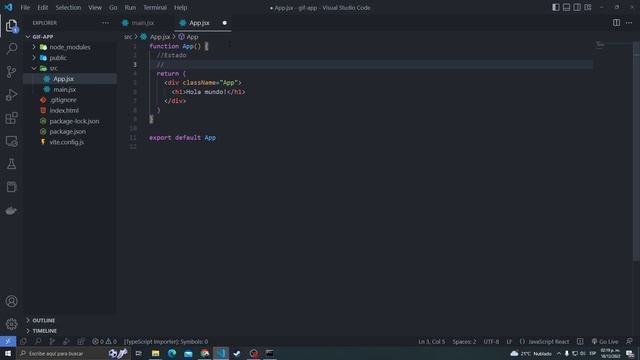Open the Source Control view
This screenshot has width=640, height=360.
[11, 72]
